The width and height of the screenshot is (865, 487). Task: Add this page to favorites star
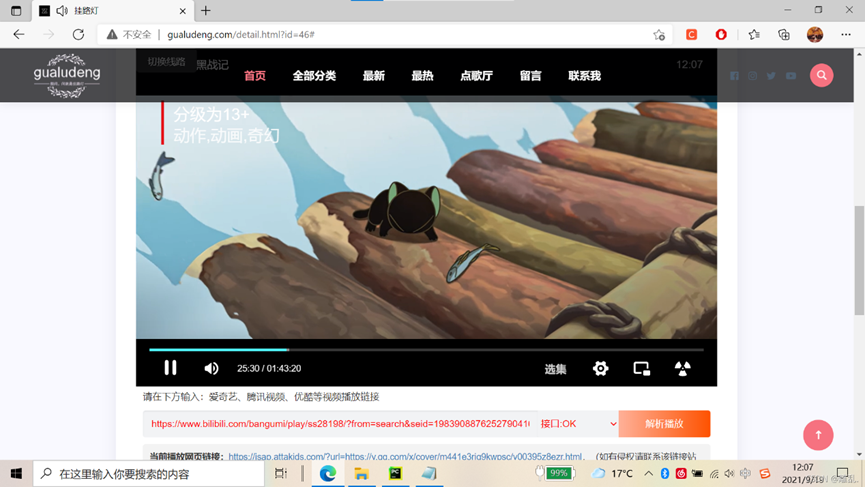coord(659,35)
